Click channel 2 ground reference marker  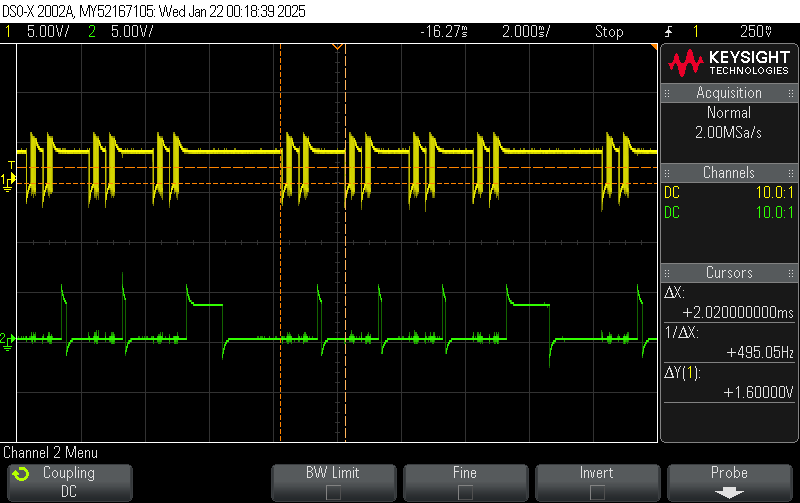pyautogui.click(x=9, y=340)
